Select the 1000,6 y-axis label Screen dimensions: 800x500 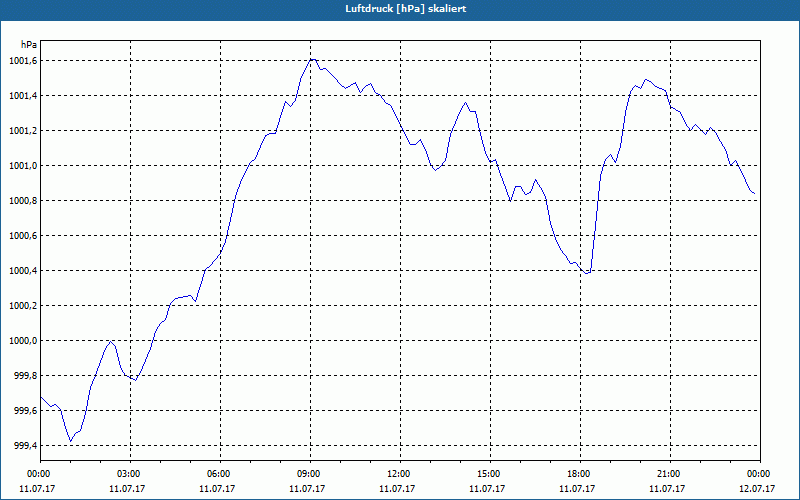coord(23,236)
